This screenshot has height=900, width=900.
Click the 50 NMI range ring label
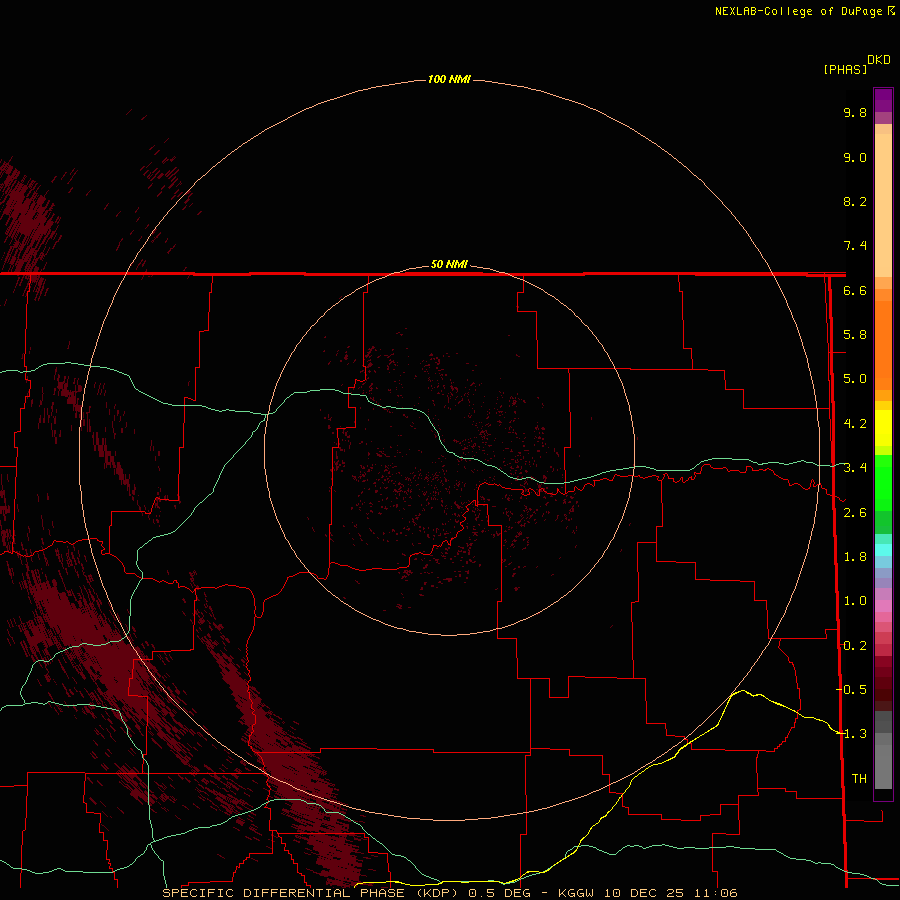(449, 264)
